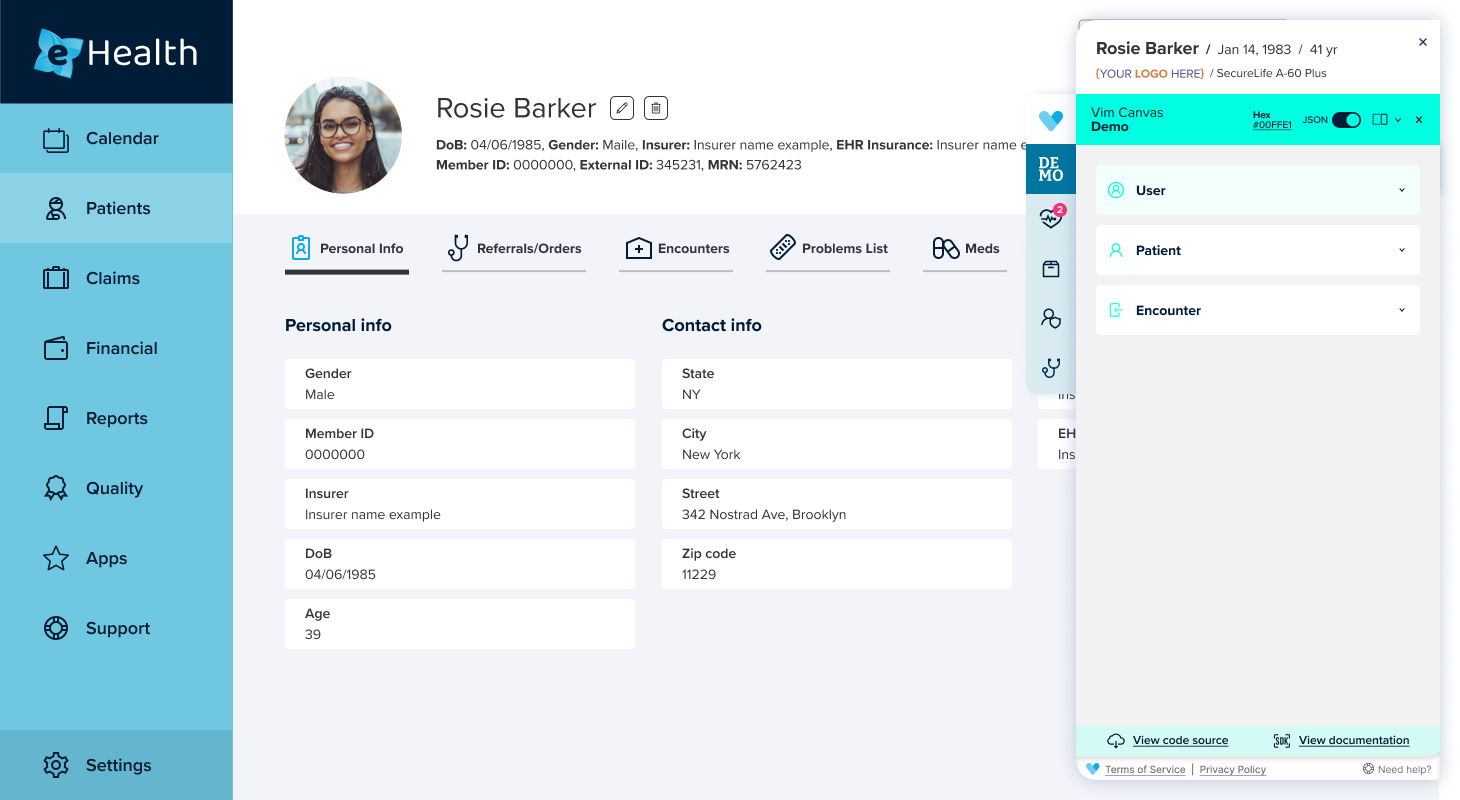1460x800 pixels.
Task: Click the person-with-shield icon in Vim rail
Action: tap(1051, 318)
